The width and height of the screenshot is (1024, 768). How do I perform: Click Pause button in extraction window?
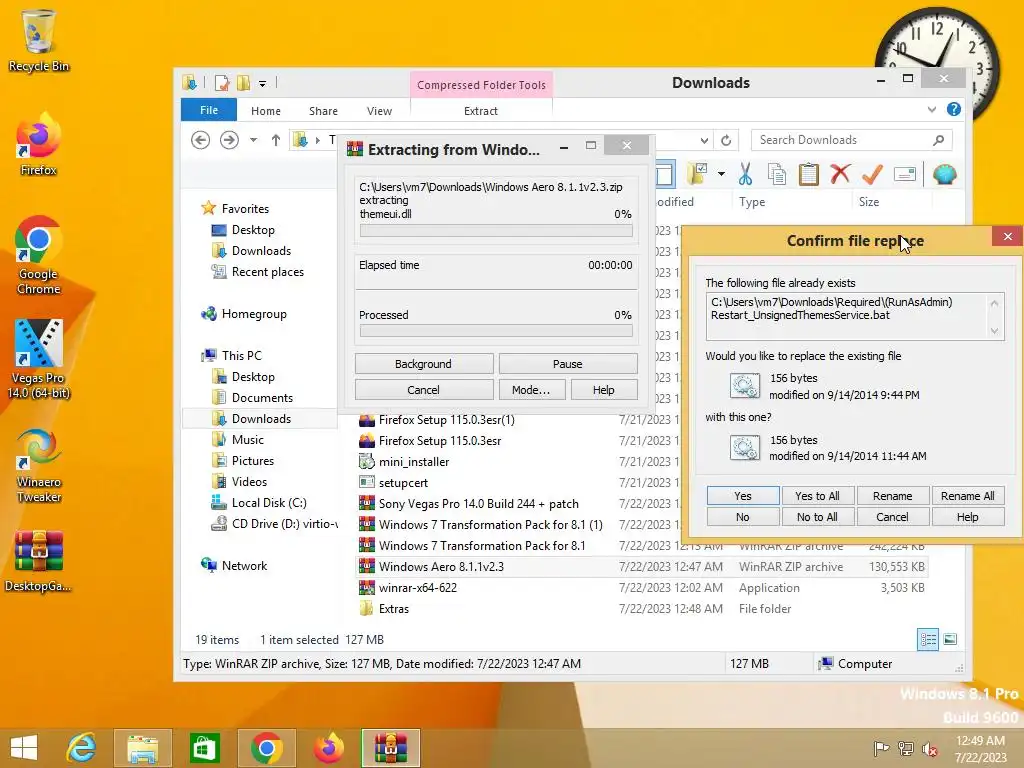coord(568,364)
